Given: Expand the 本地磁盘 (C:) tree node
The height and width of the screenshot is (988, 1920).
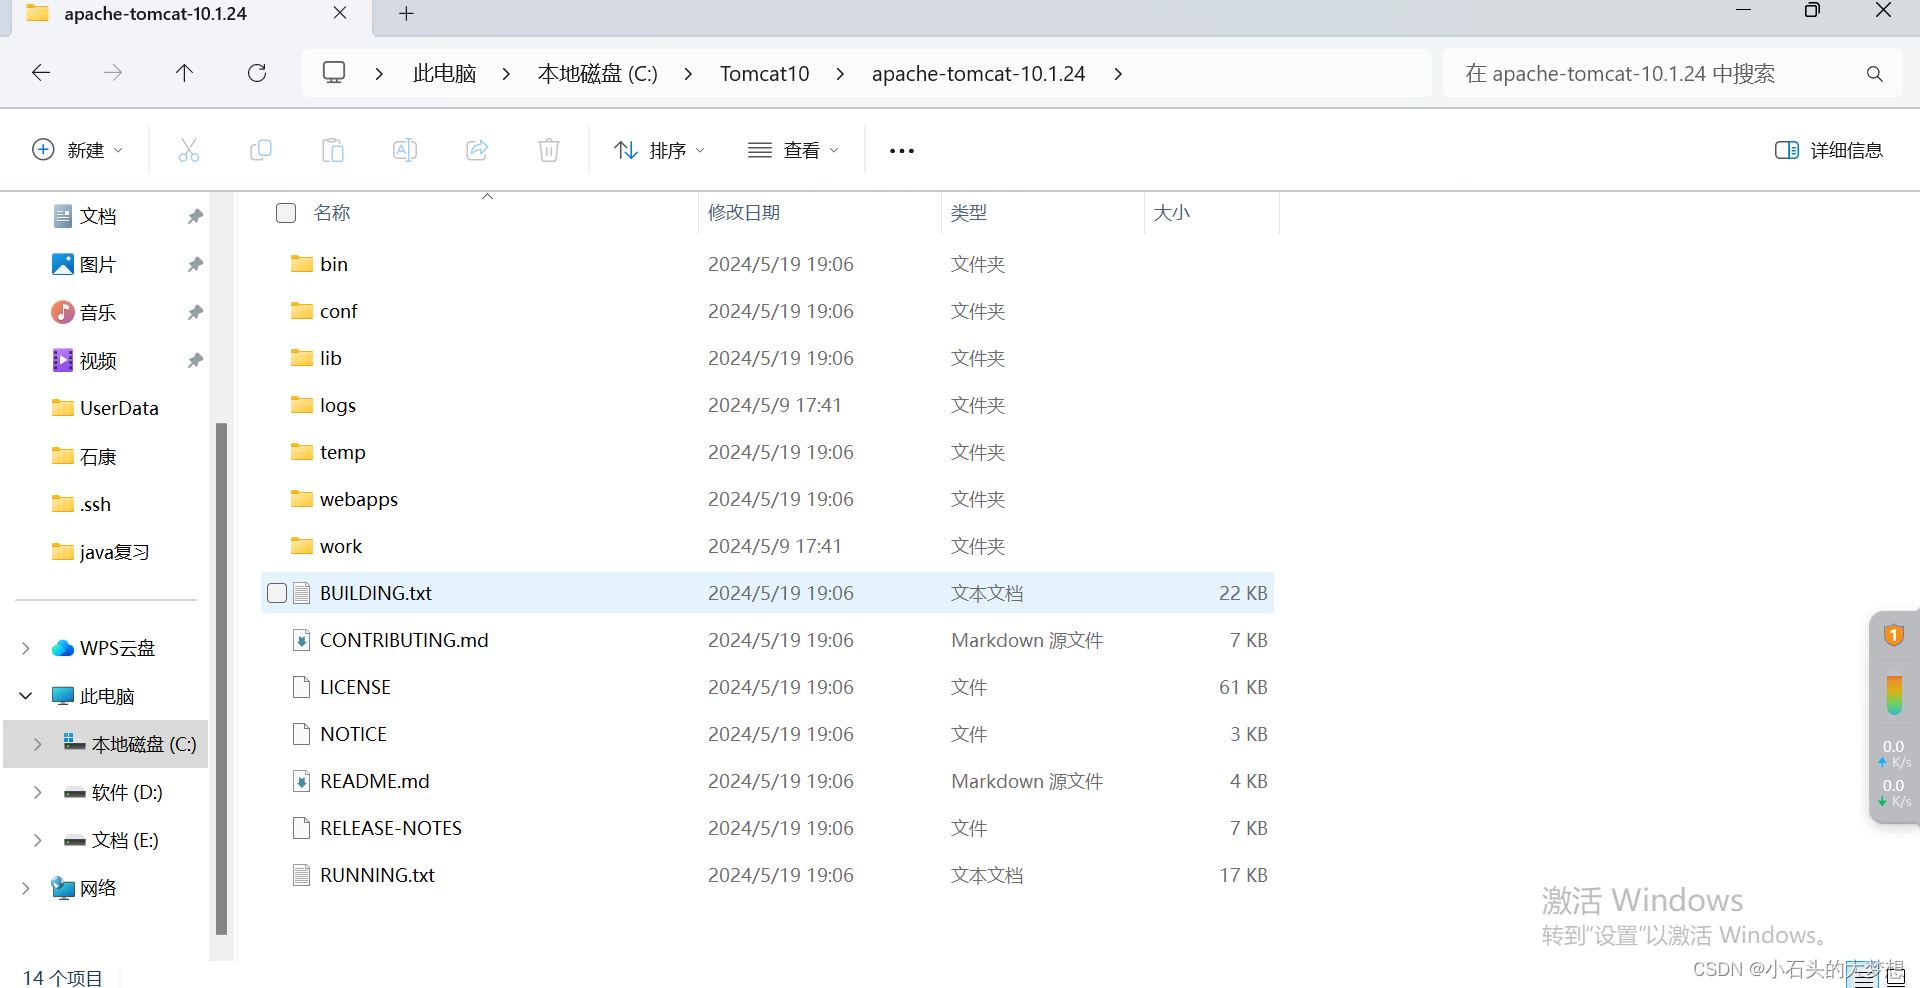Looking at the screenshot, I should 38,744.
